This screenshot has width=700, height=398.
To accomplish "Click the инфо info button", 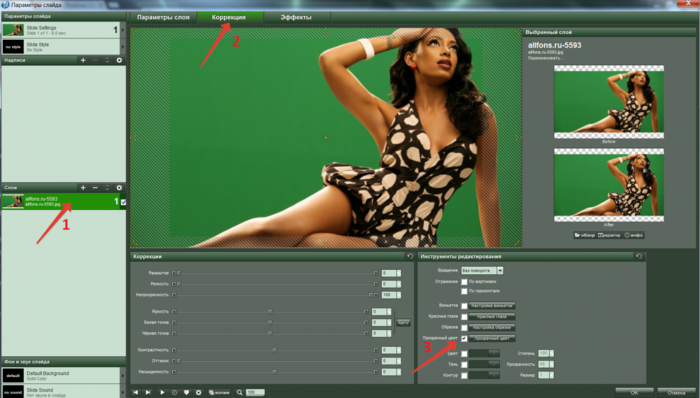I will (633, 235).
